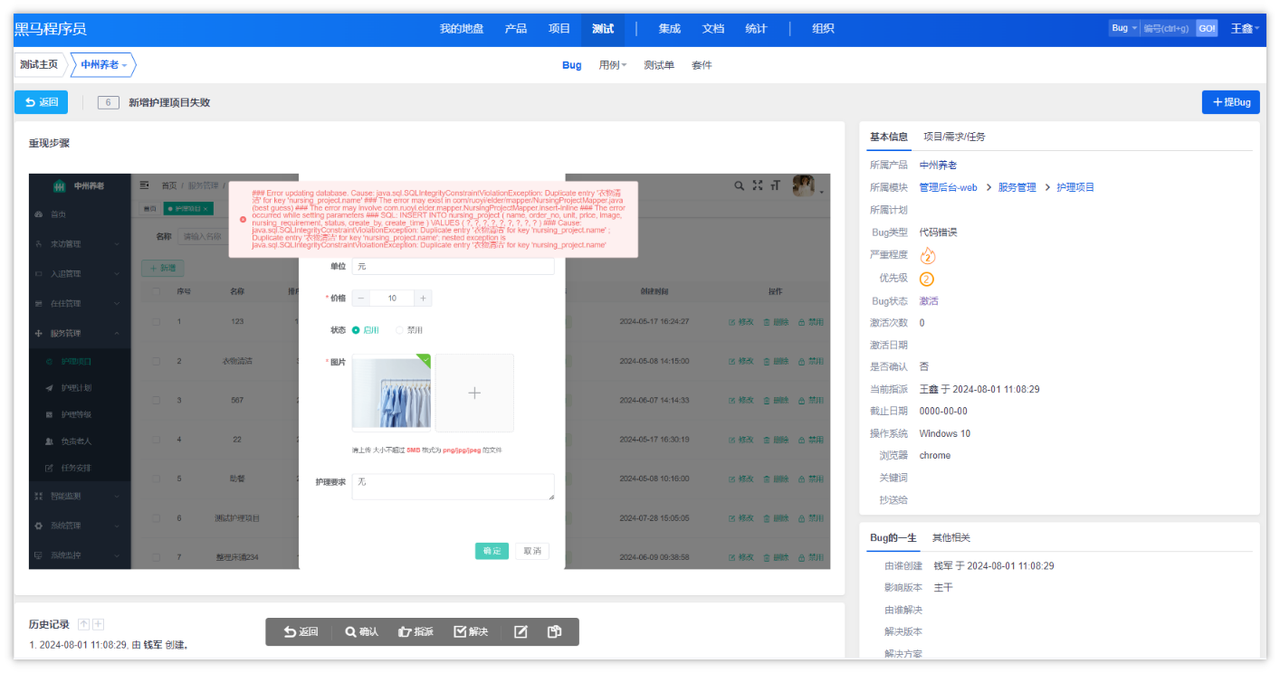Open the 中州养老 product switcher in breadcrumb
This screenshot has width=1280, height=673.
[x=103, y=65]
